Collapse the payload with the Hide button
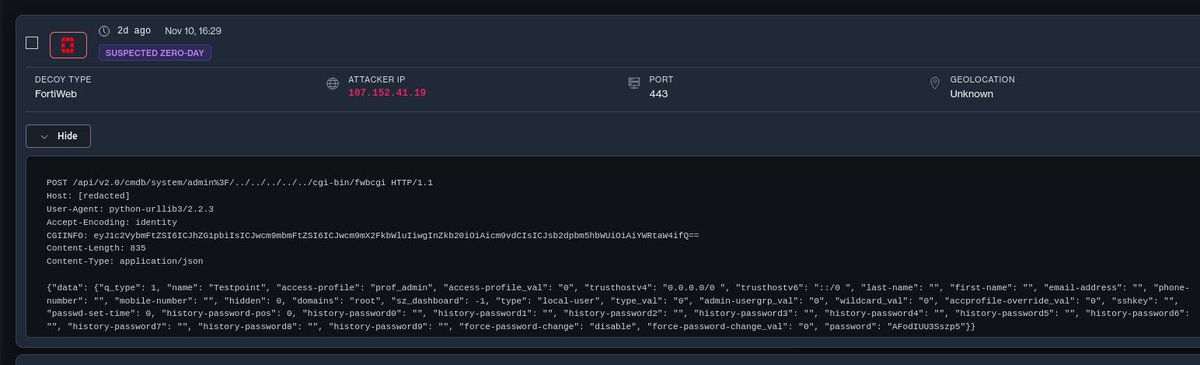This screenshot has width=1200, height=365. click(59, 136)
